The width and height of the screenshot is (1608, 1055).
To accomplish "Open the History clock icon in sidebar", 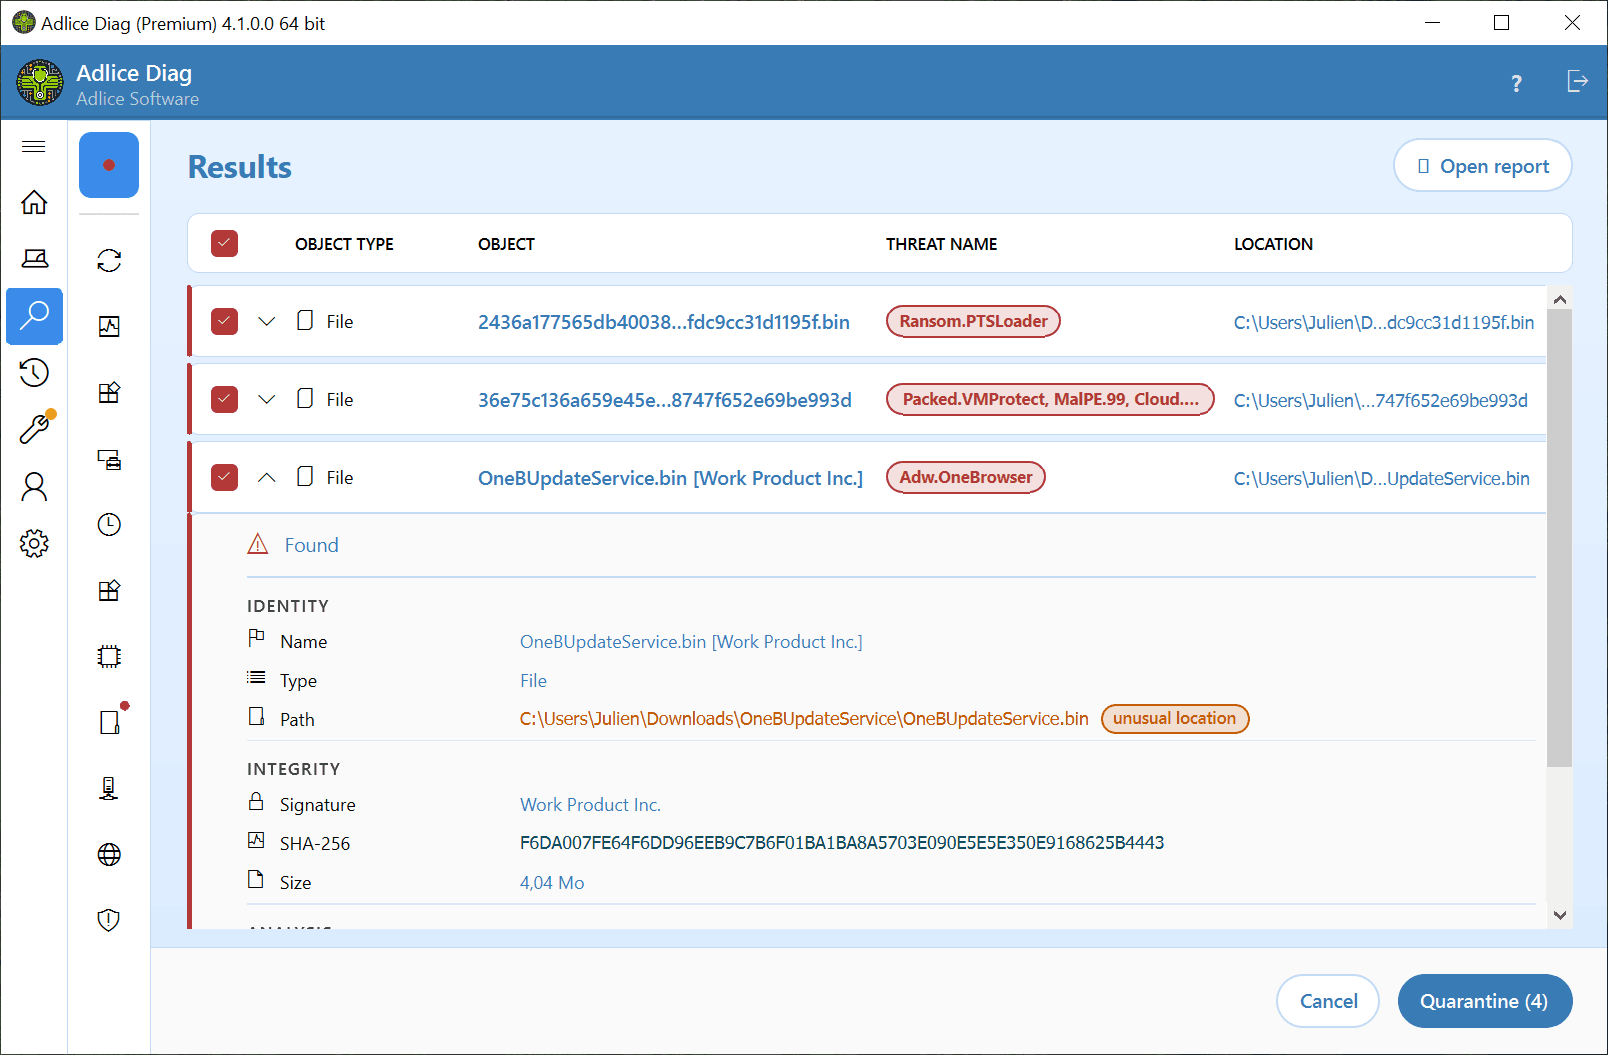I will 34,373.
